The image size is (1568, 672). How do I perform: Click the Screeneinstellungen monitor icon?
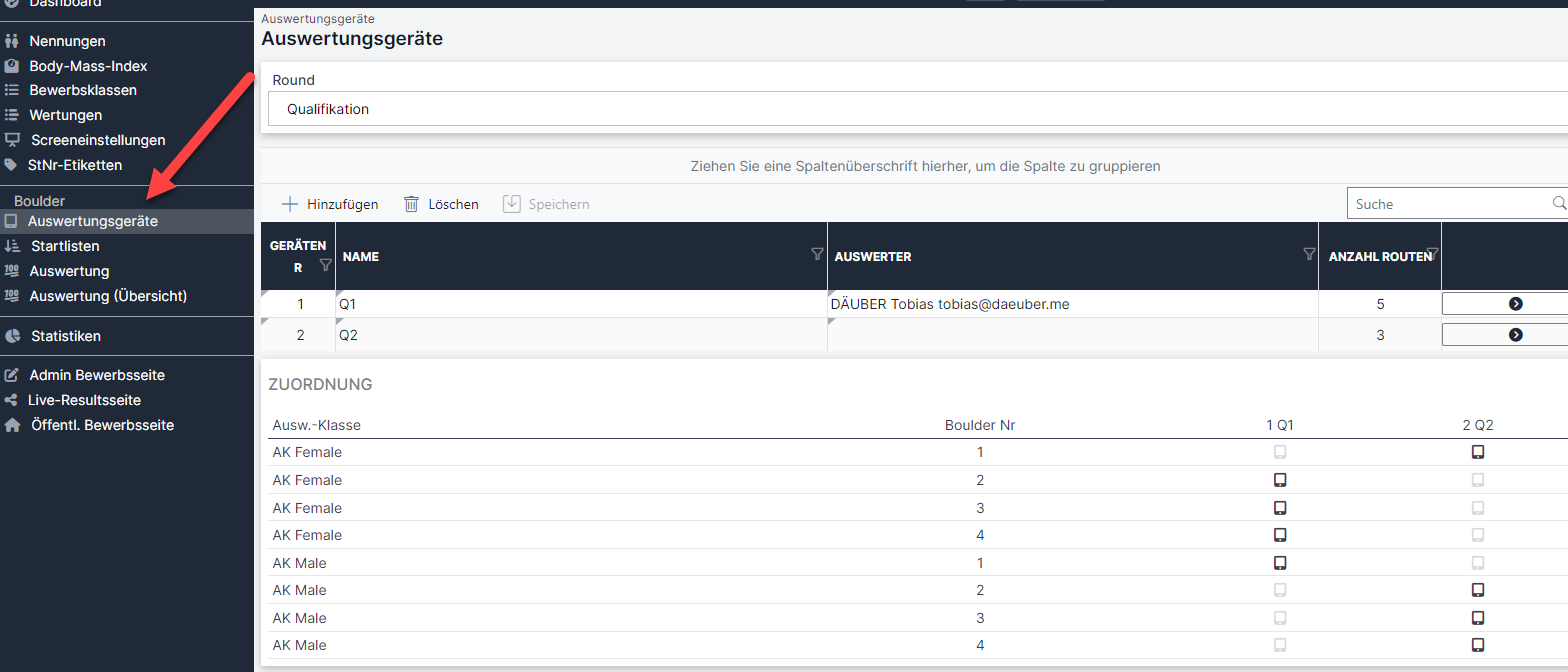(x=12, y=140)
